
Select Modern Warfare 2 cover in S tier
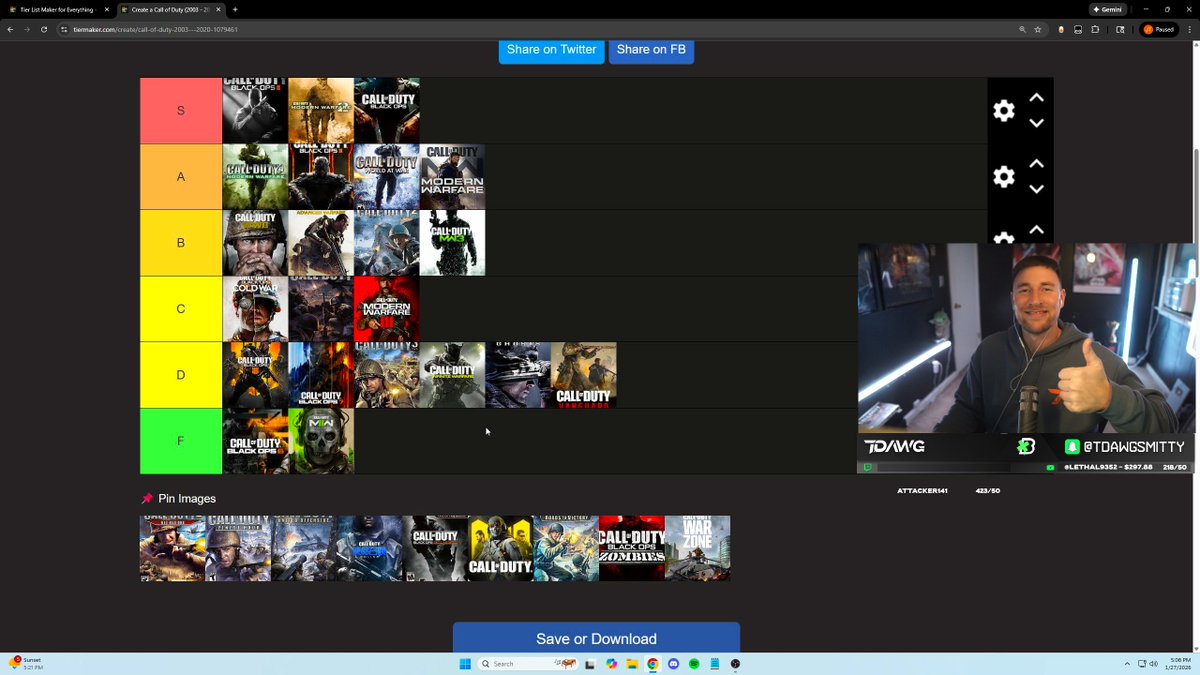click(321, 111)
